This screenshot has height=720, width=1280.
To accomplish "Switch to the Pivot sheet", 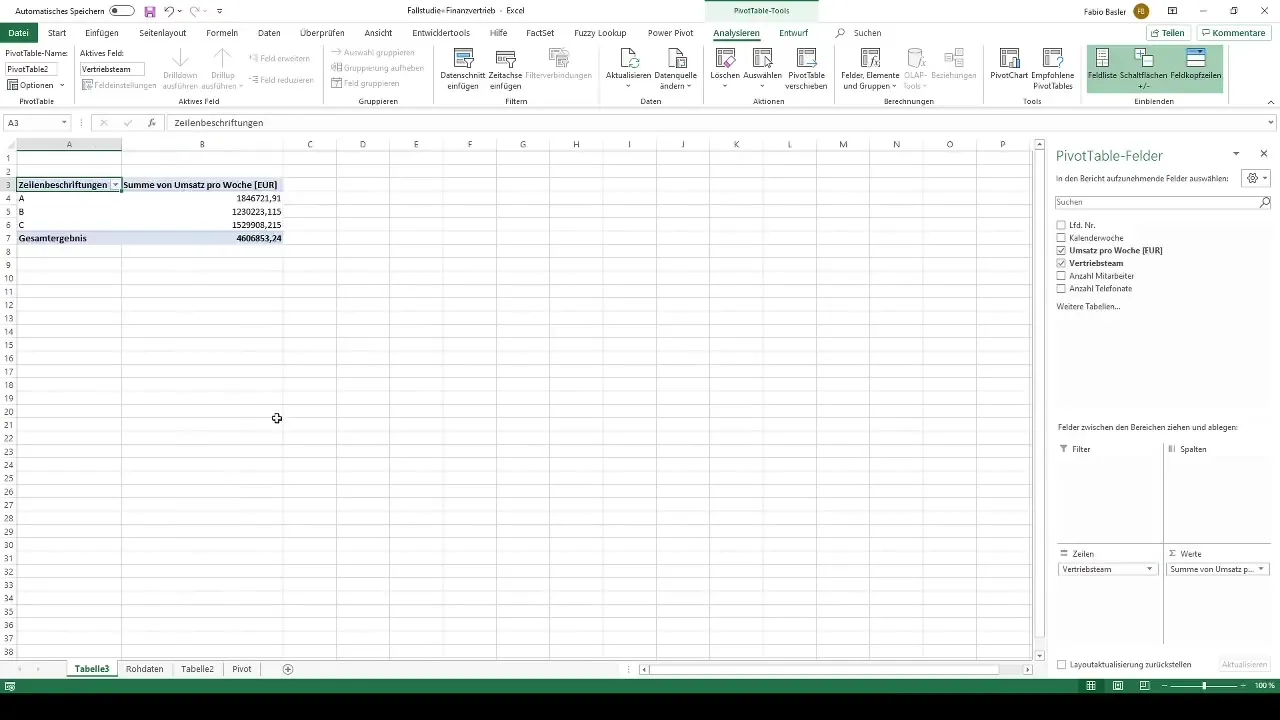I will 242,669.
